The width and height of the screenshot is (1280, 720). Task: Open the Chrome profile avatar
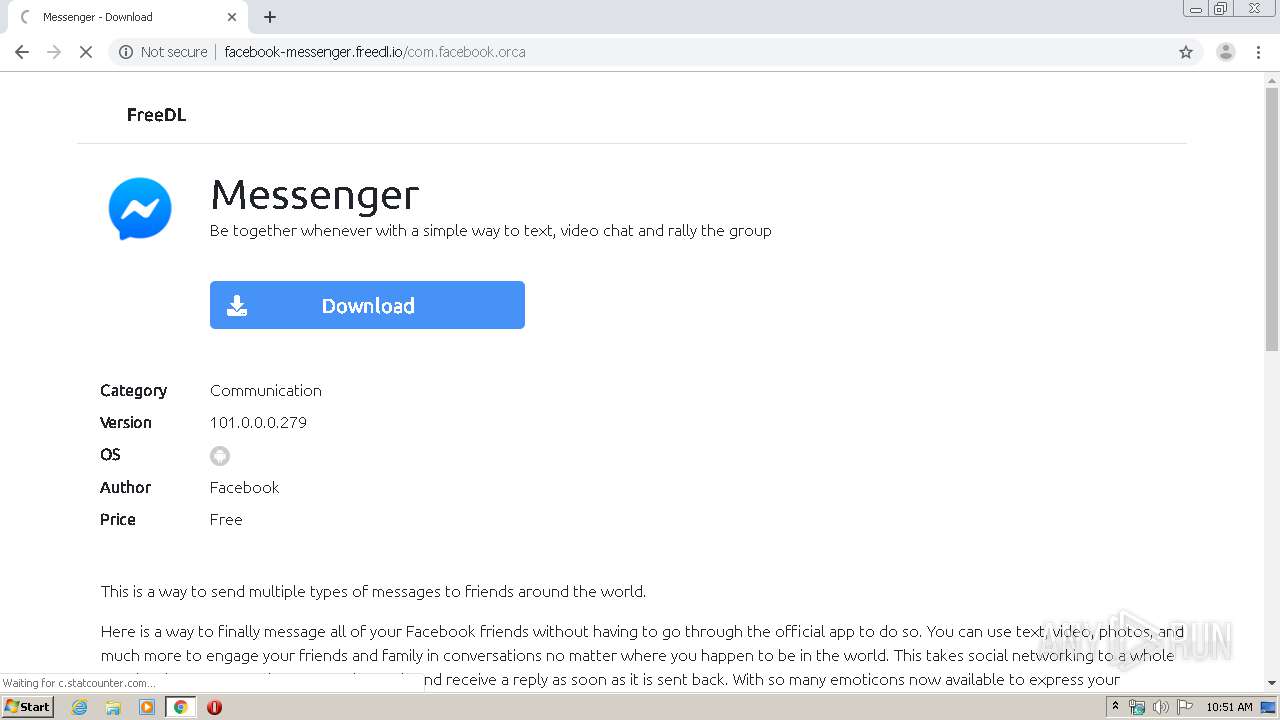(x=1225, y=52)
